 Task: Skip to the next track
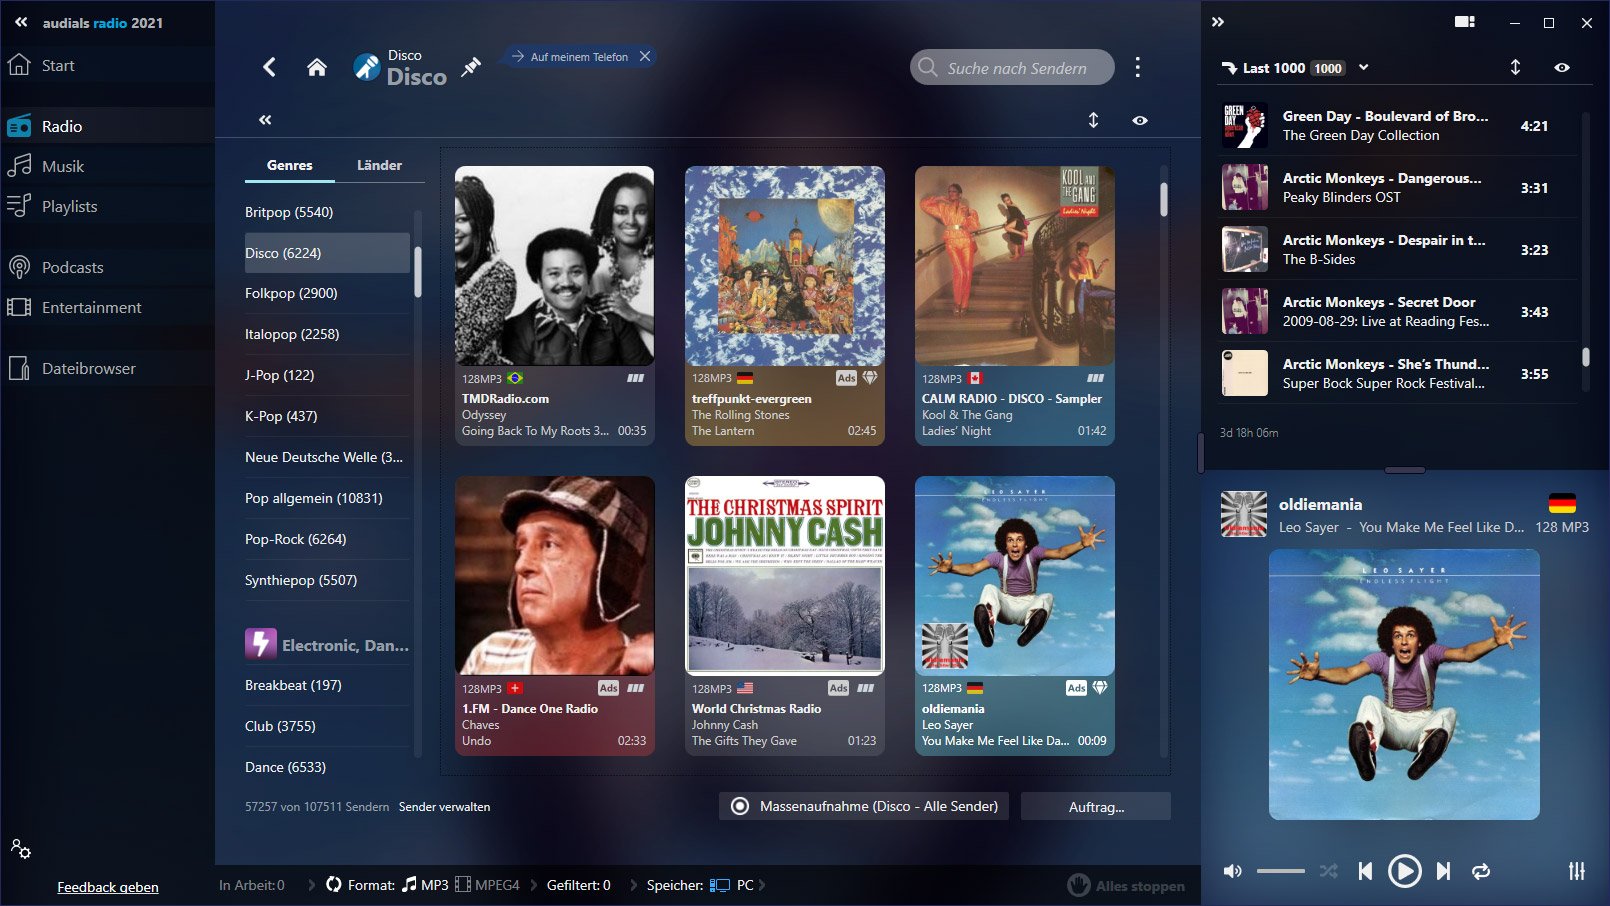coord(1443,871)
